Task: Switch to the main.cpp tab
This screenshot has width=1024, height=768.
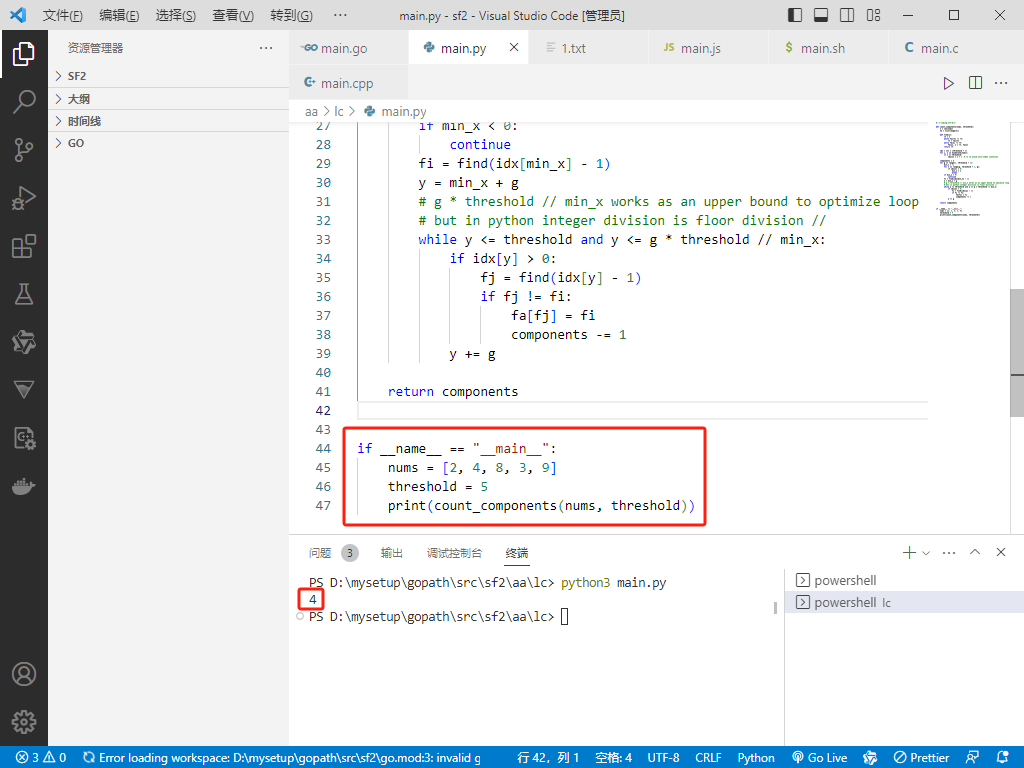Action: point(349,83)
